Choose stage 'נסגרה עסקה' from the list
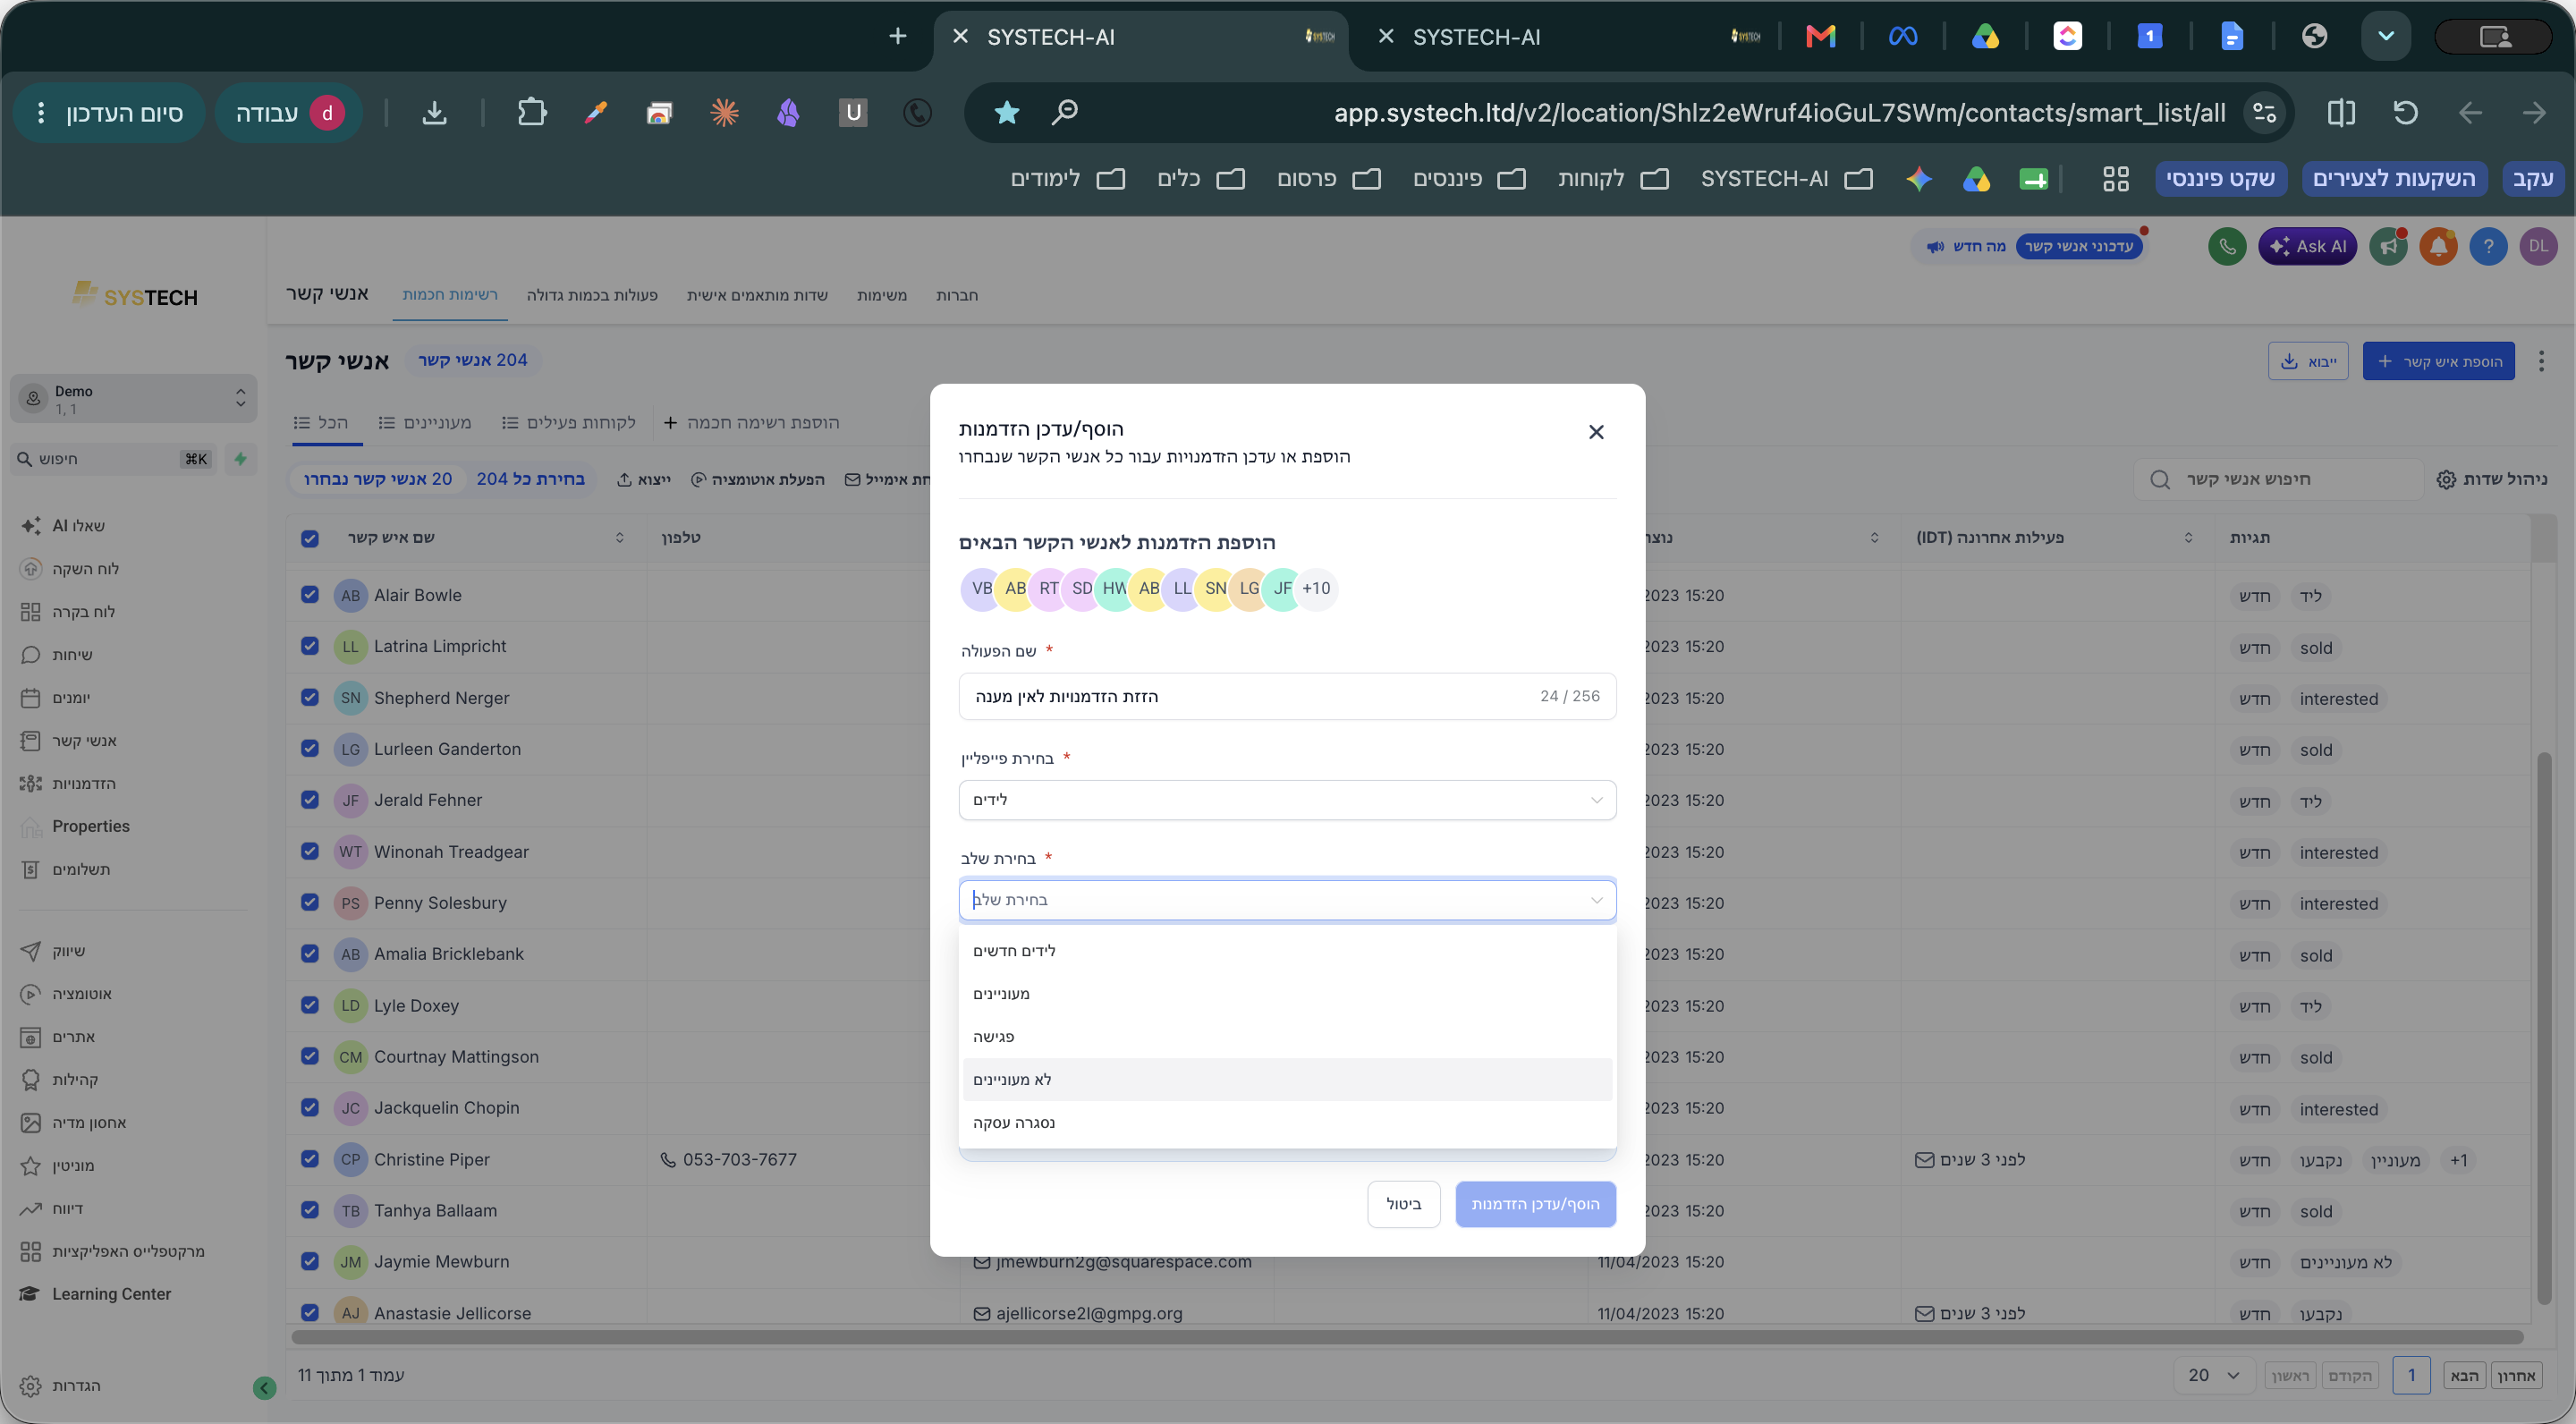Viewport: 2576px width, 1424px height. 1287,1122
